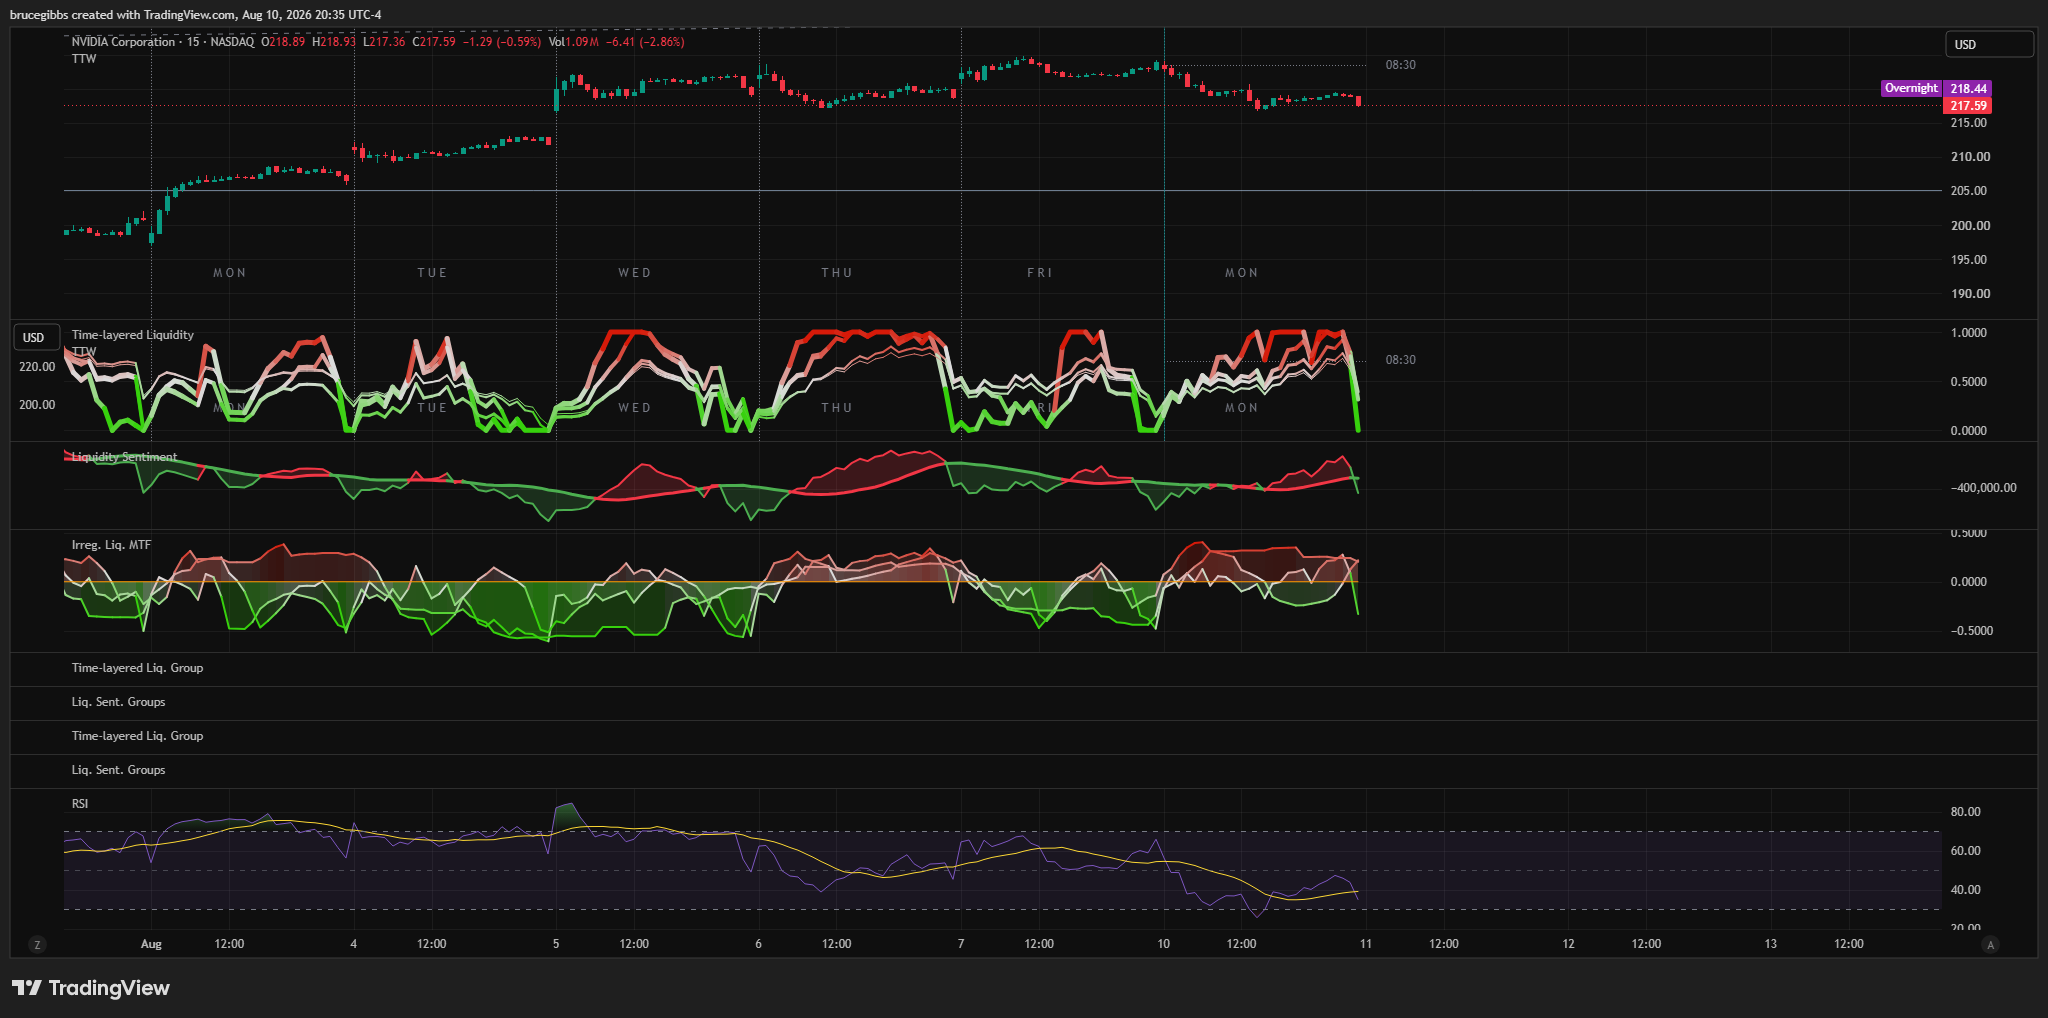Click the 80.00 RSI scale label

click(1965, 812)
